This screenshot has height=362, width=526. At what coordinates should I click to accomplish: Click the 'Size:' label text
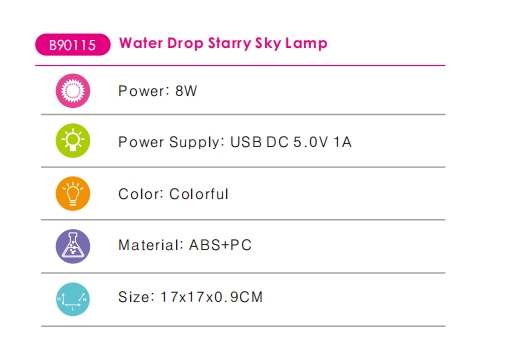click(x=136, y=297)
